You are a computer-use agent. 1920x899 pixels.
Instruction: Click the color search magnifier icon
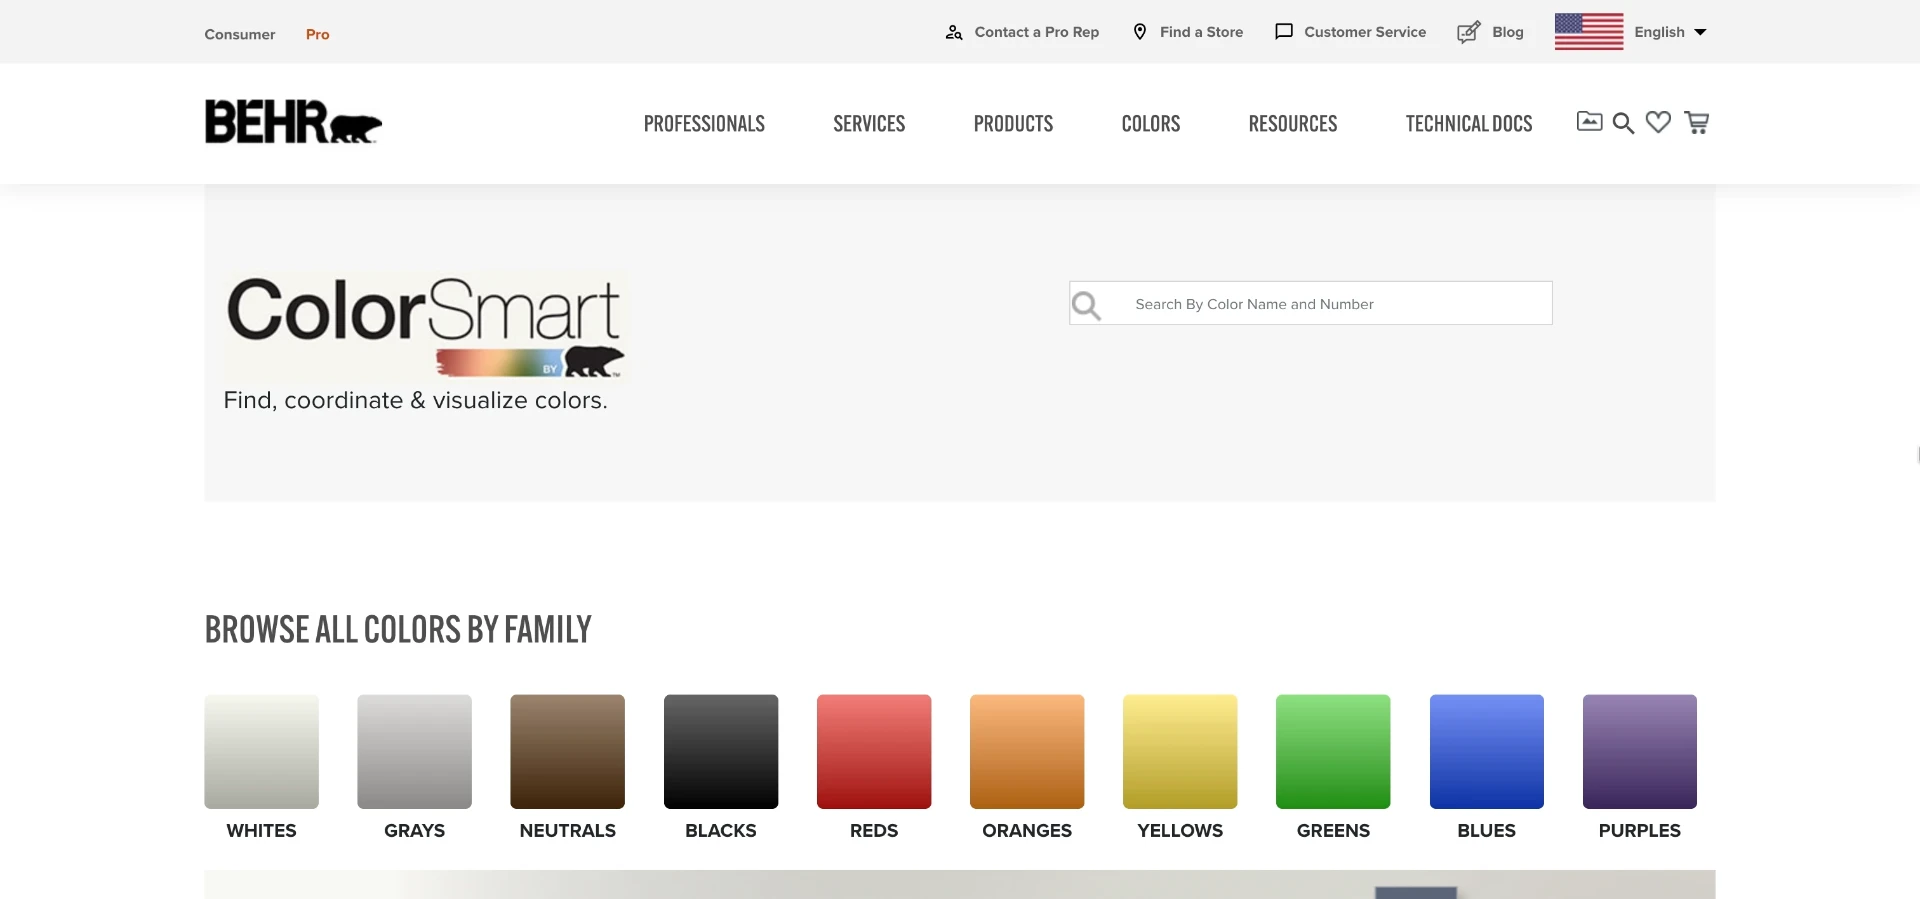1086,304
